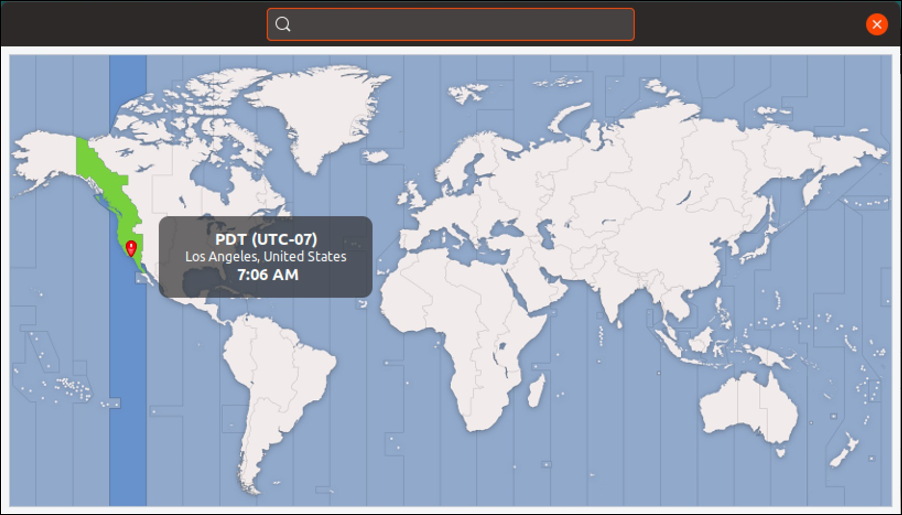
Task: Pick New Zealand on the map
Action: (844, 450)
